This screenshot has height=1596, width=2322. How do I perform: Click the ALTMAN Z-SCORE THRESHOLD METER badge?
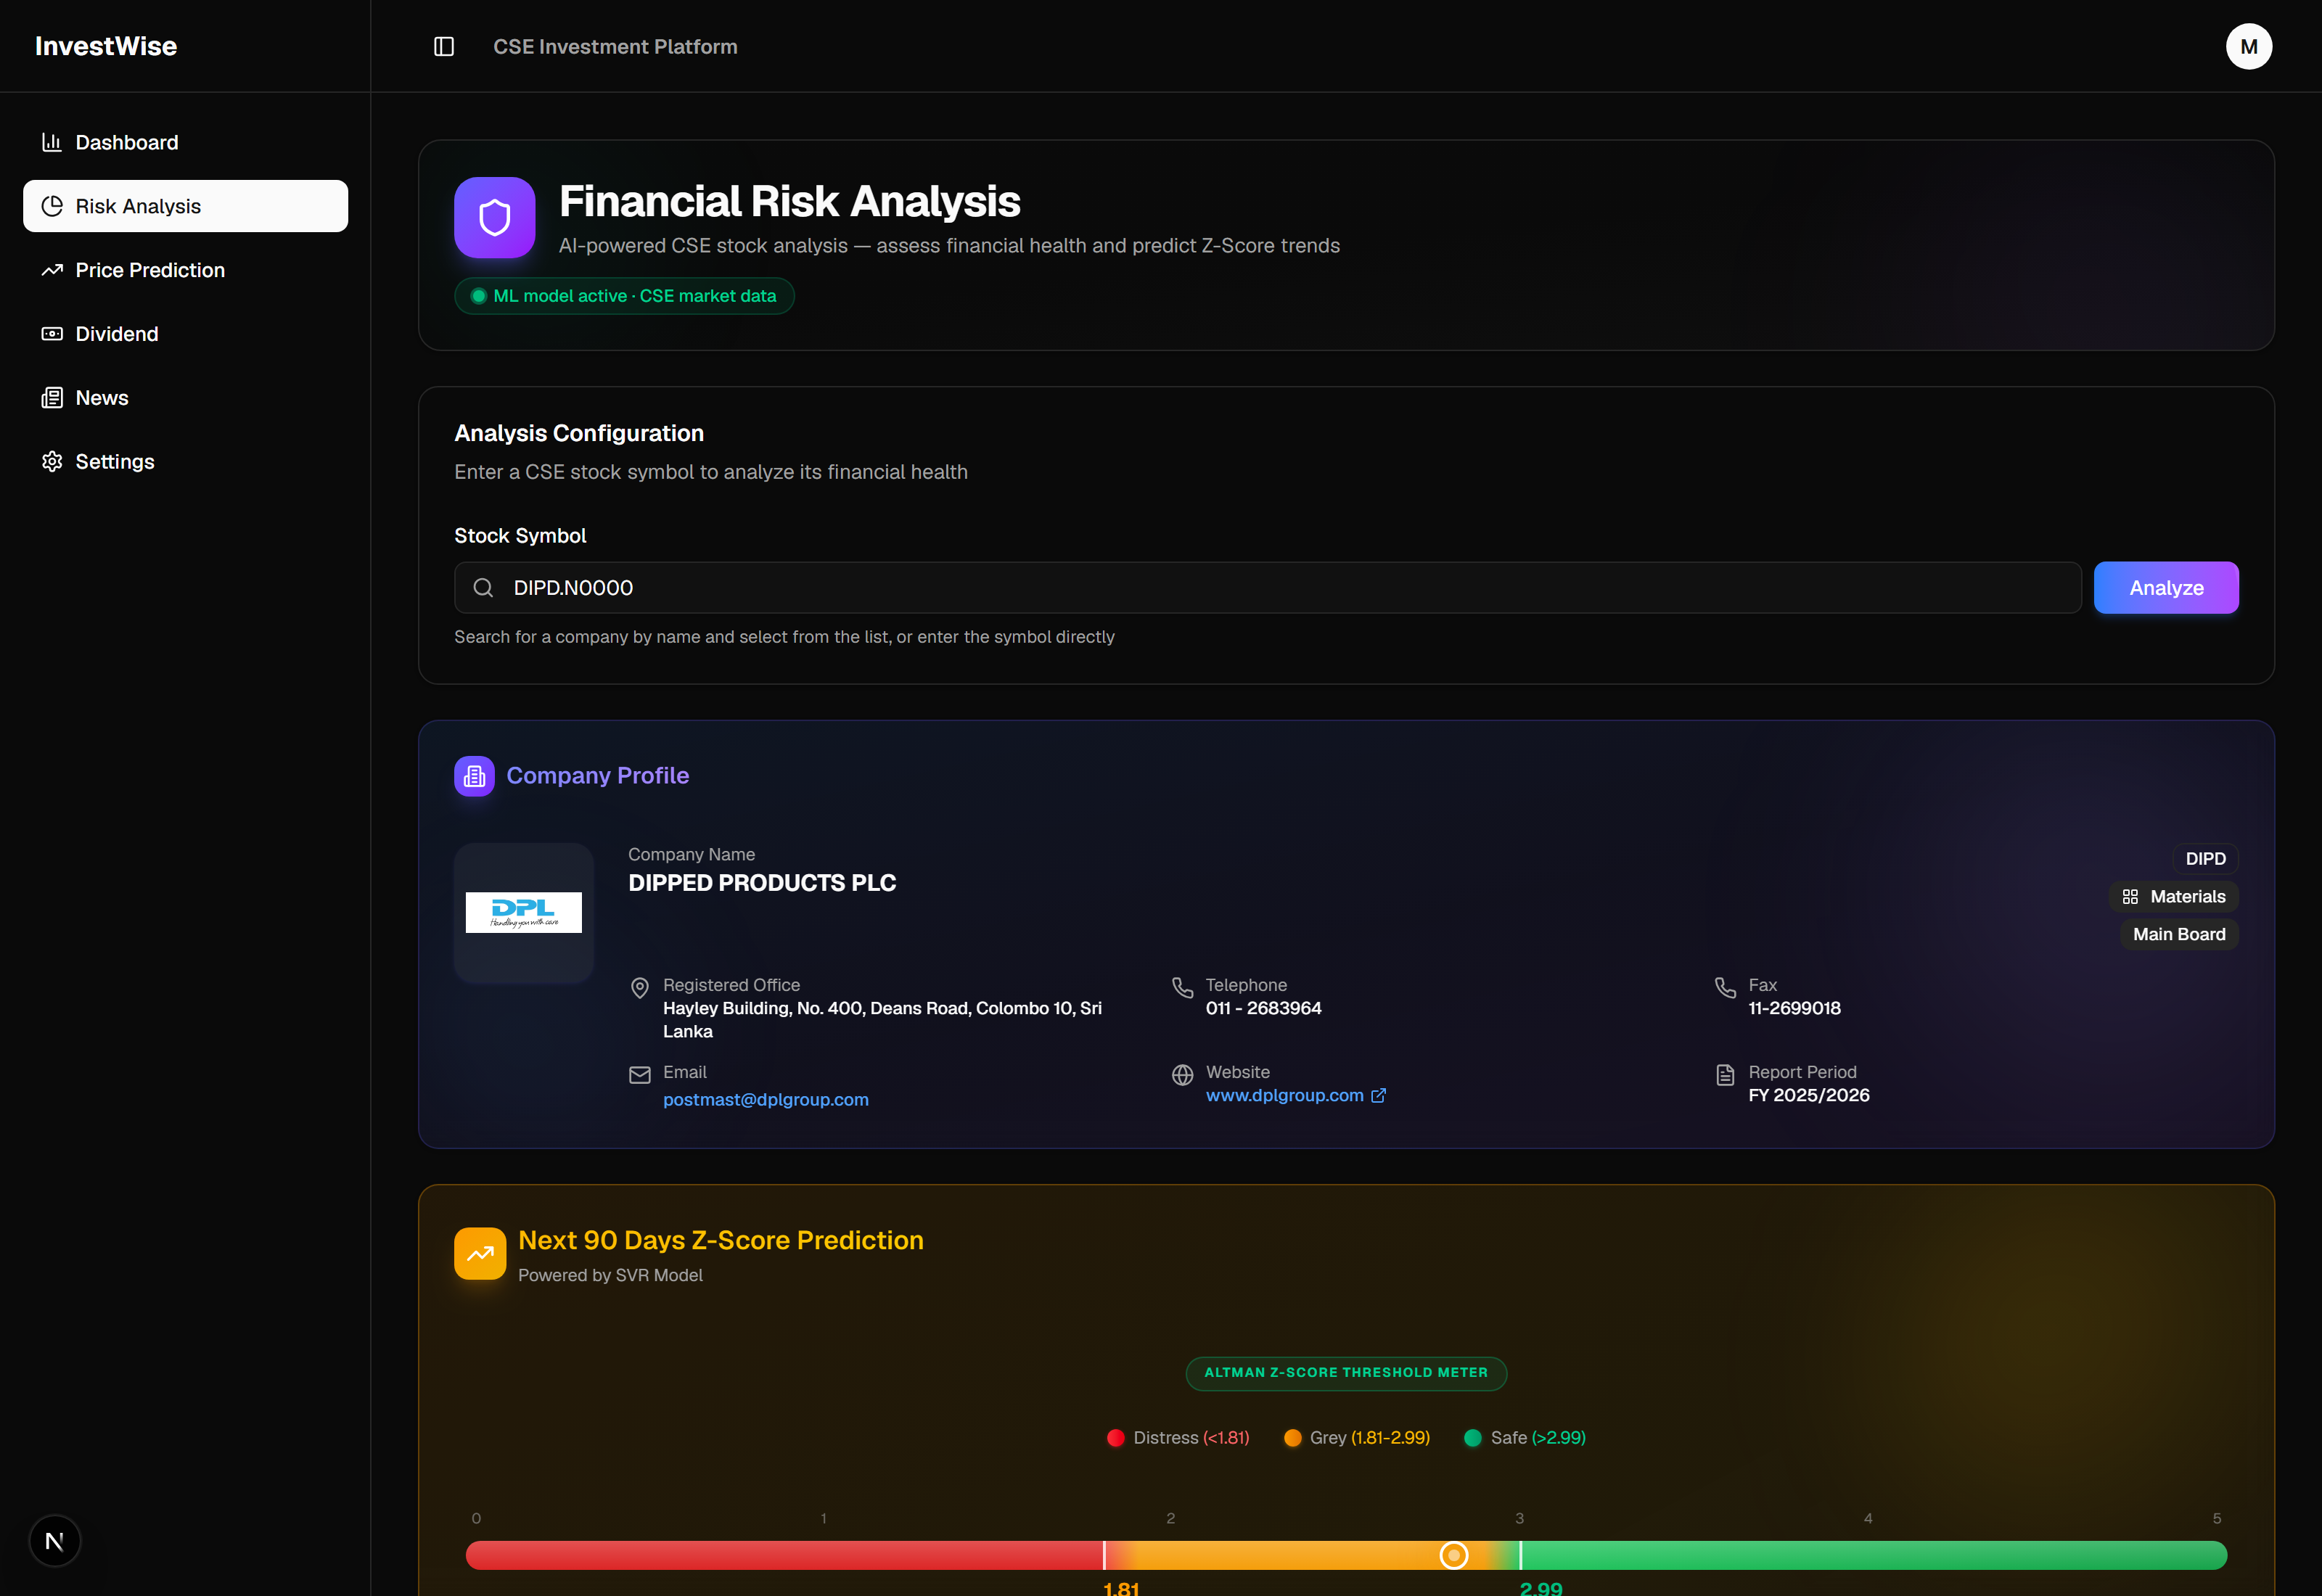click(x=1346, y=1373)
